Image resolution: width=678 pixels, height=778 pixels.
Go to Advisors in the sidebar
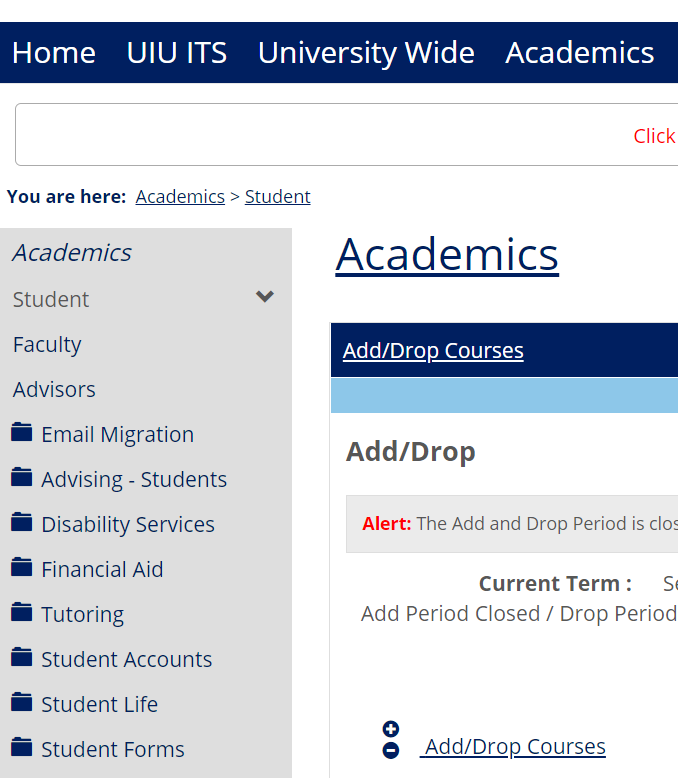(x=54, y=389)
